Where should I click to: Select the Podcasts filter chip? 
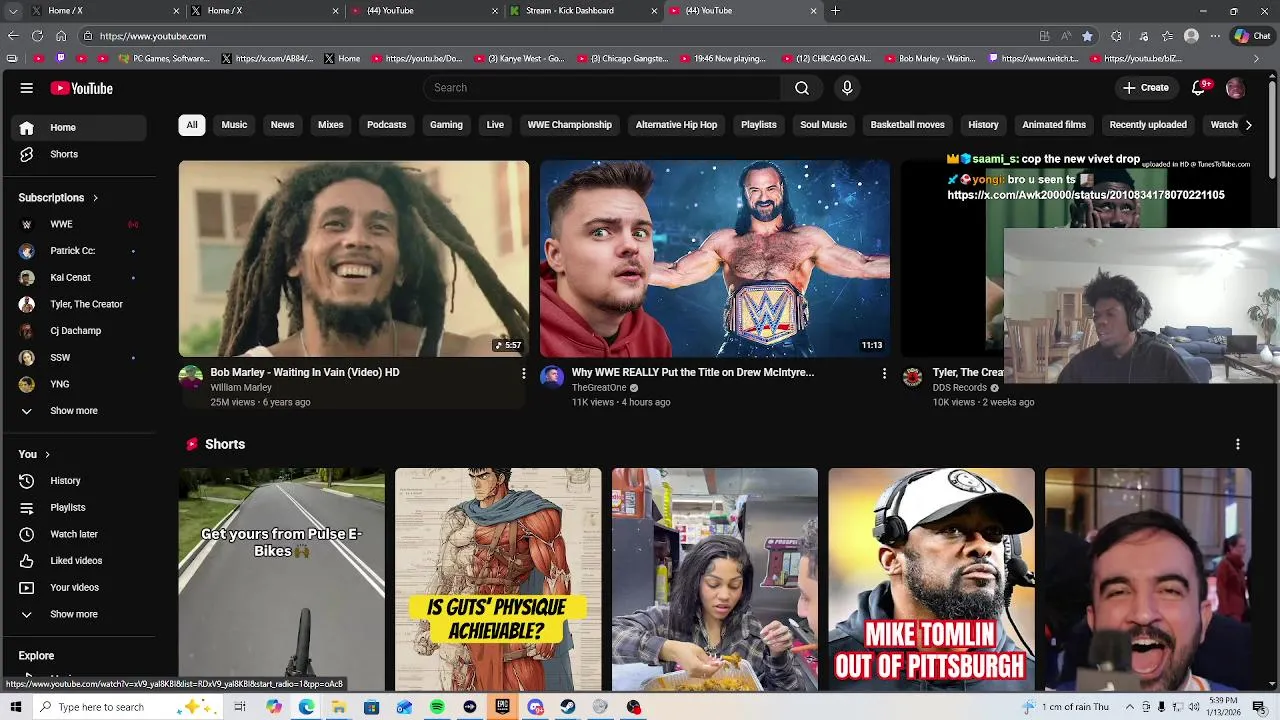click(x=387, y=125)
